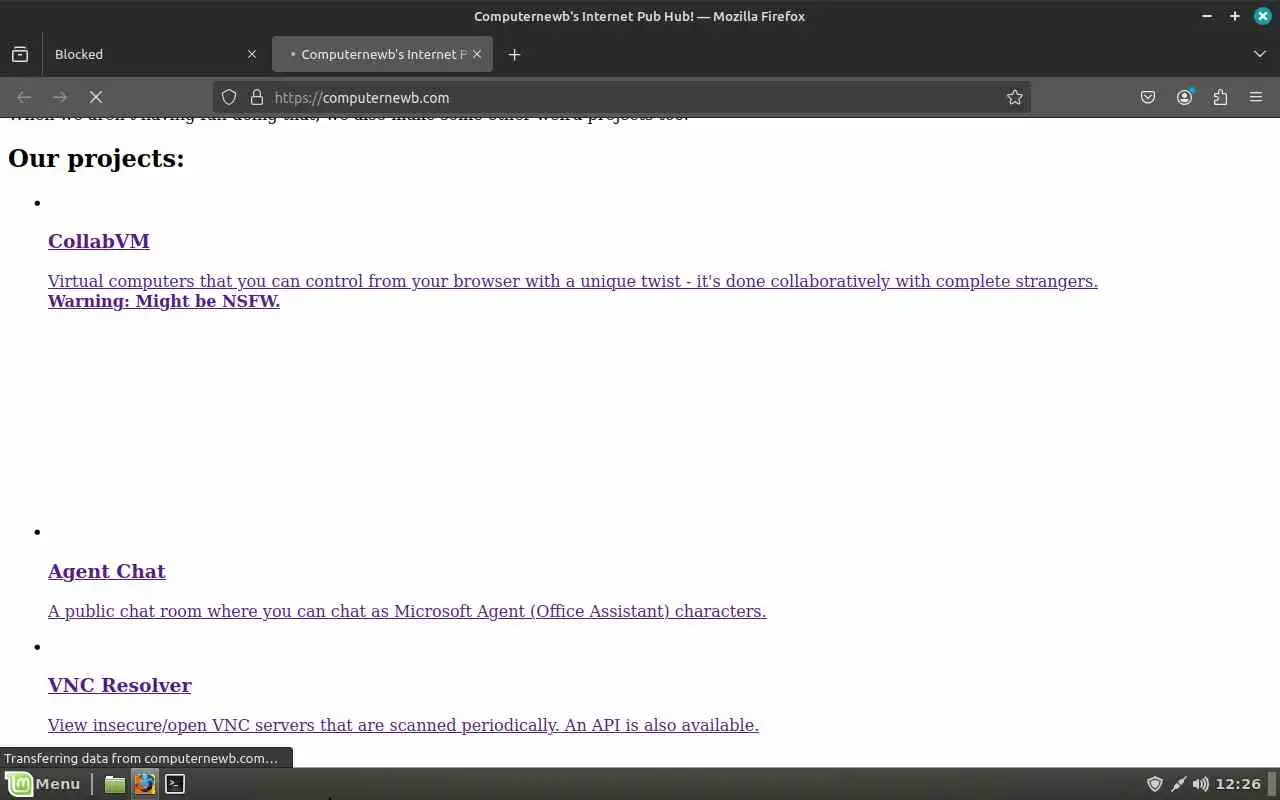Close the Blocked tab
The image size is (1280, 800).
pos(252,54)
